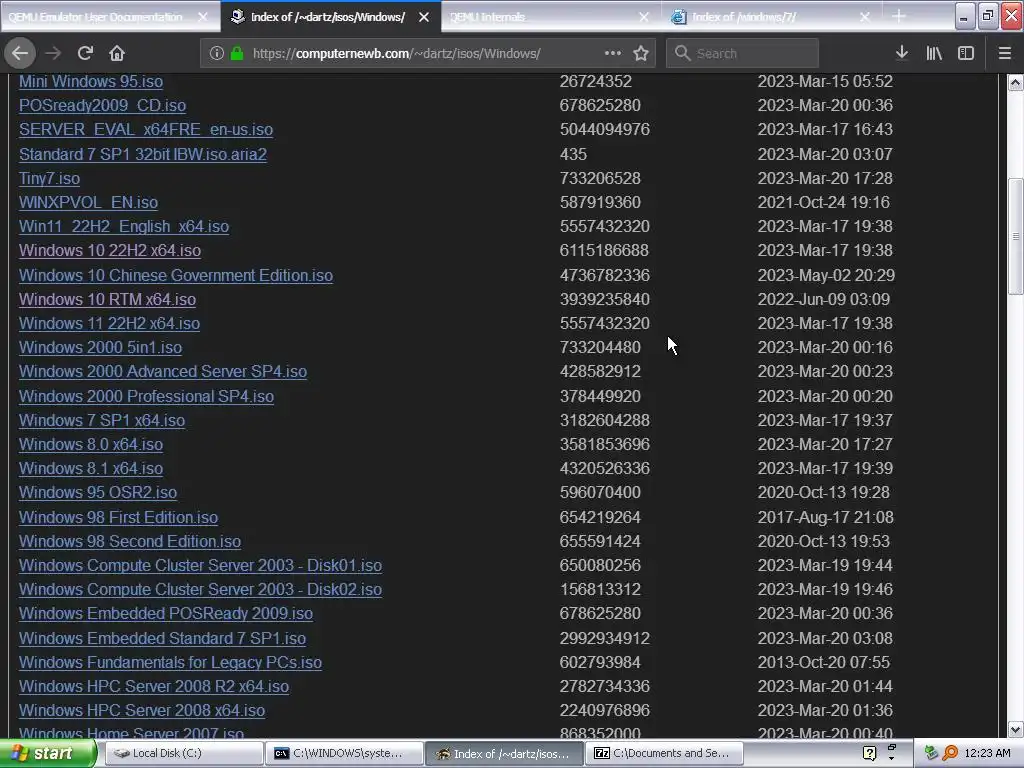Viewport: 1024px width, 768px height.
Task: Close the QEMU Emulator User Documentation tab
Action: pos(203,17)
